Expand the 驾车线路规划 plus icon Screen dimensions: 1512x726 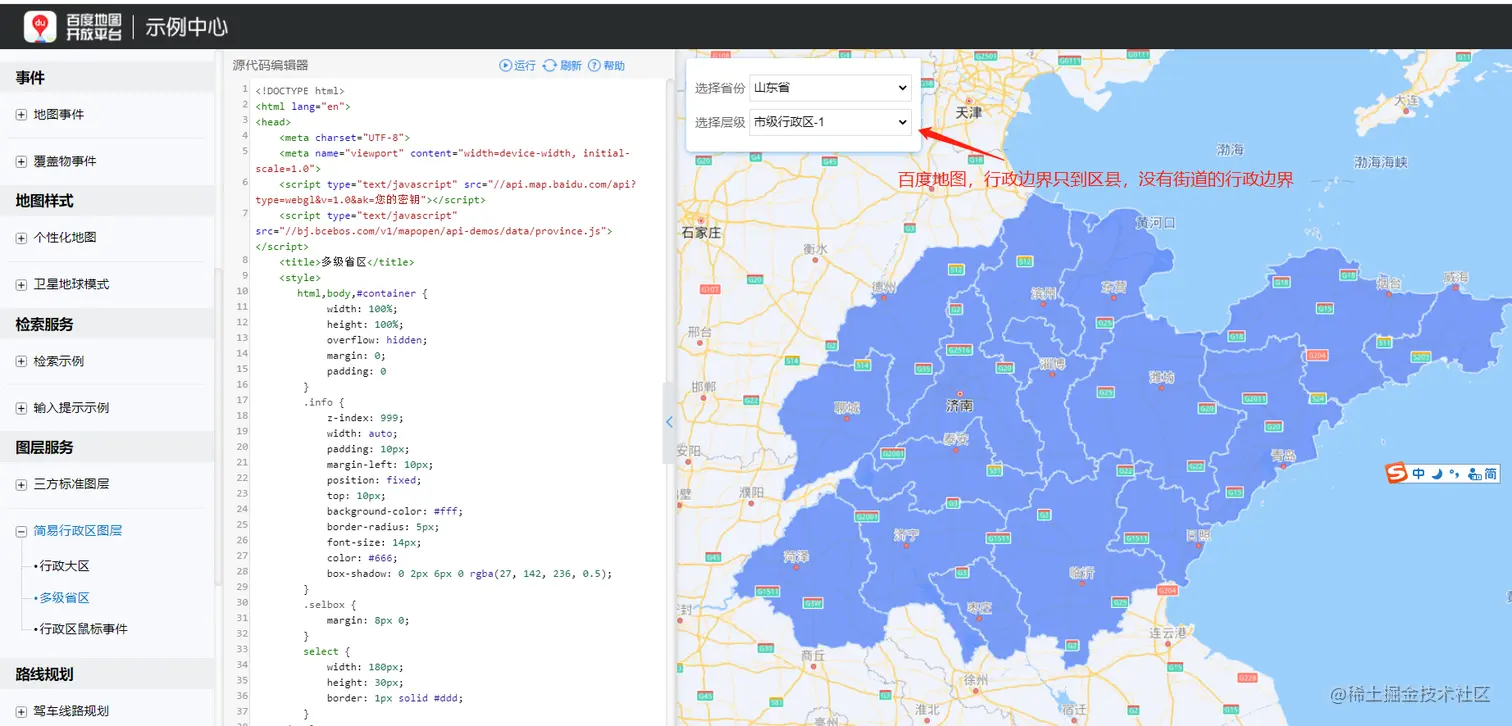[x=21, y=712]
